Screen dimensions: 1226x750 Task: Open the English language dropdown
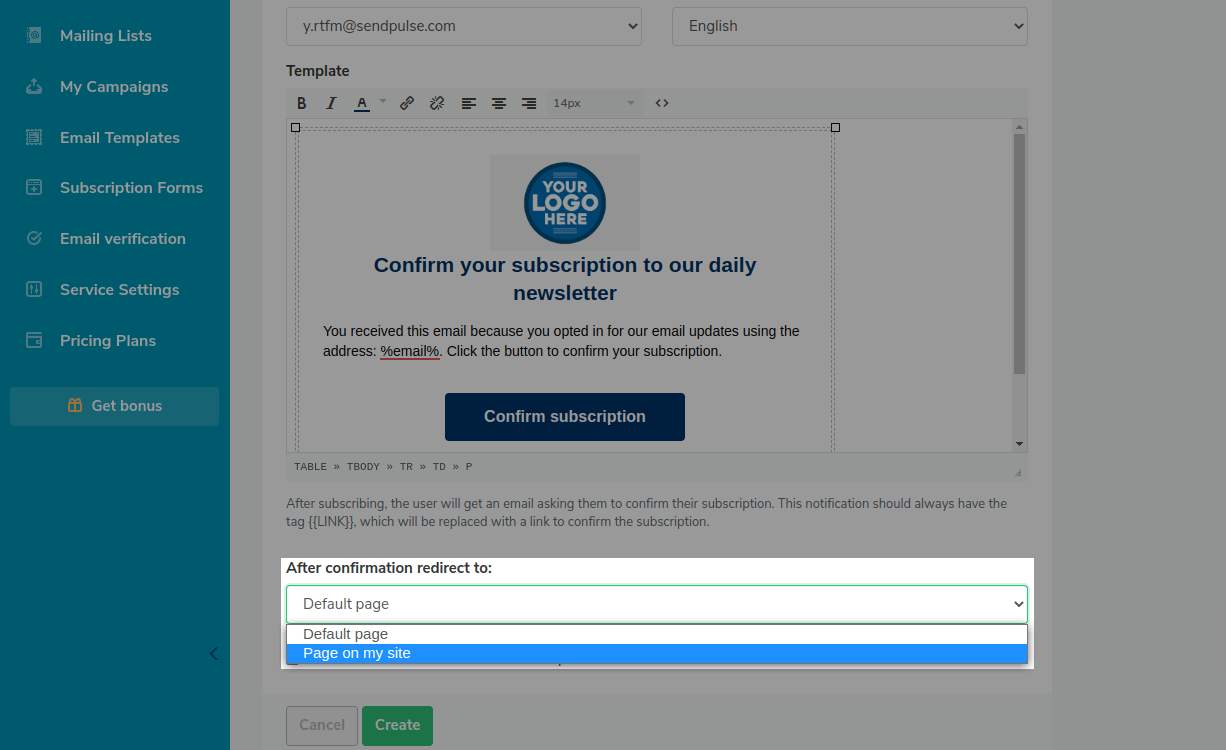(x=849, y=26)
